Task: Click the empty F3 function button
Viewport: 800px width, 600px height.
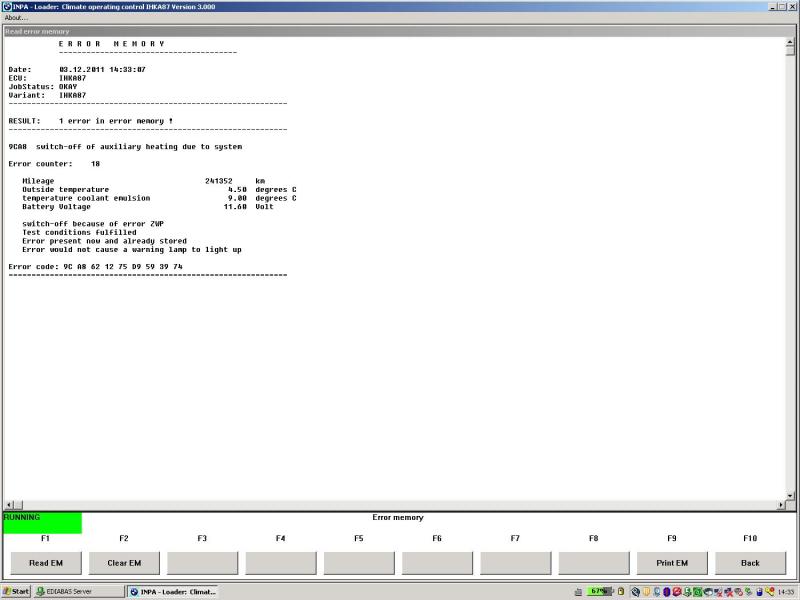Action: pos(203,563)
